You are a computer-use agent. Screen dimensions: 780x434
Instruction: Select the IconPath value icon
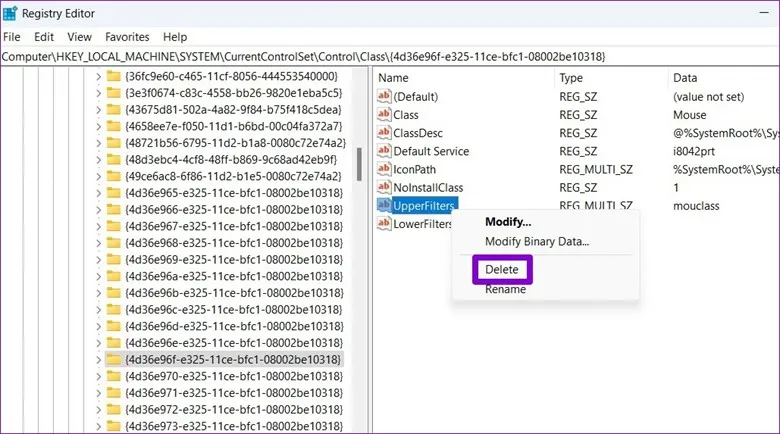tap(385, 169)
